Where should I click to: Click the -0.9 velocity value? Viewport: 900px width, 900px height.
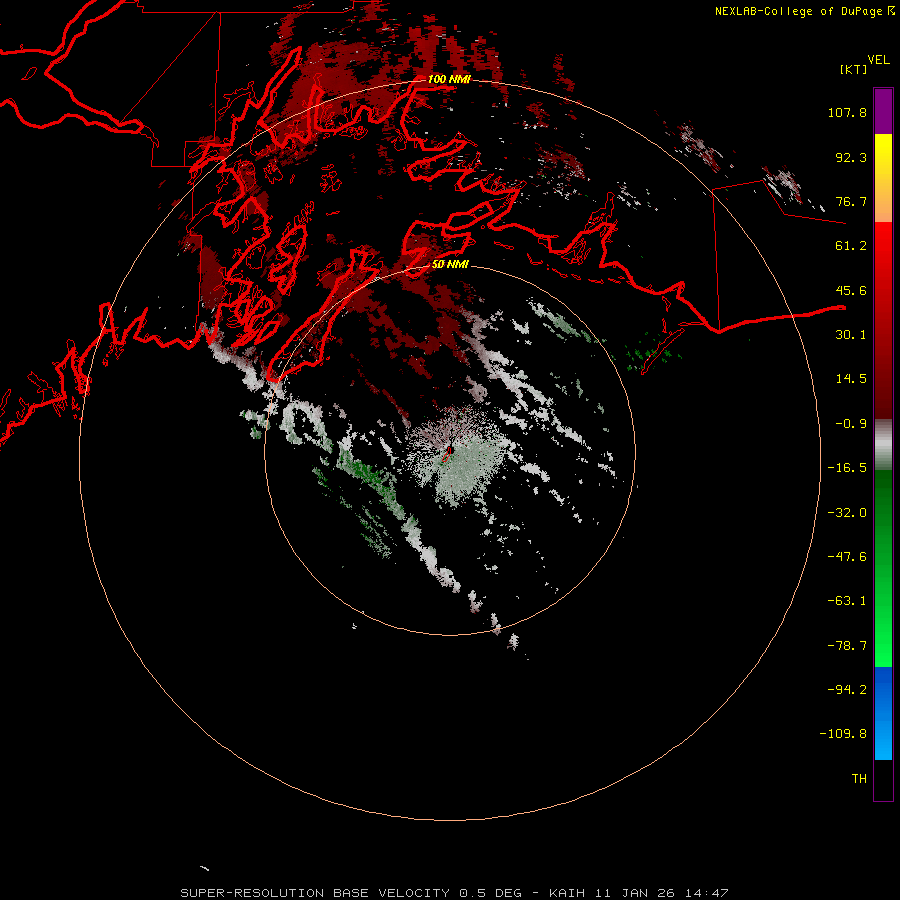[x=851, y=424]
